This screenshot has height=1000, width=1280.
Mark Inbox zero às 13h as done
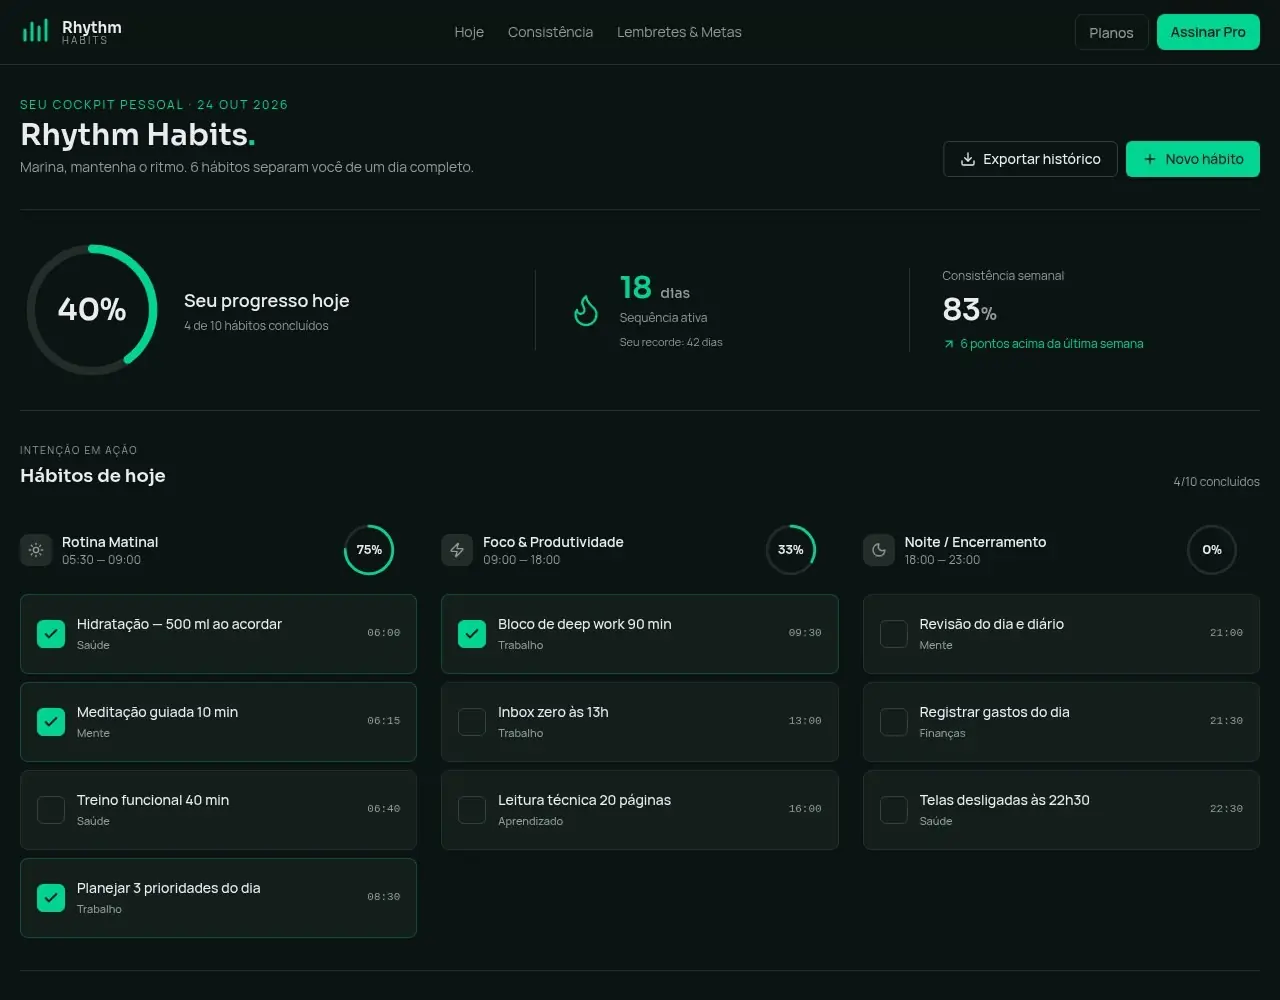tap(472, 722)
